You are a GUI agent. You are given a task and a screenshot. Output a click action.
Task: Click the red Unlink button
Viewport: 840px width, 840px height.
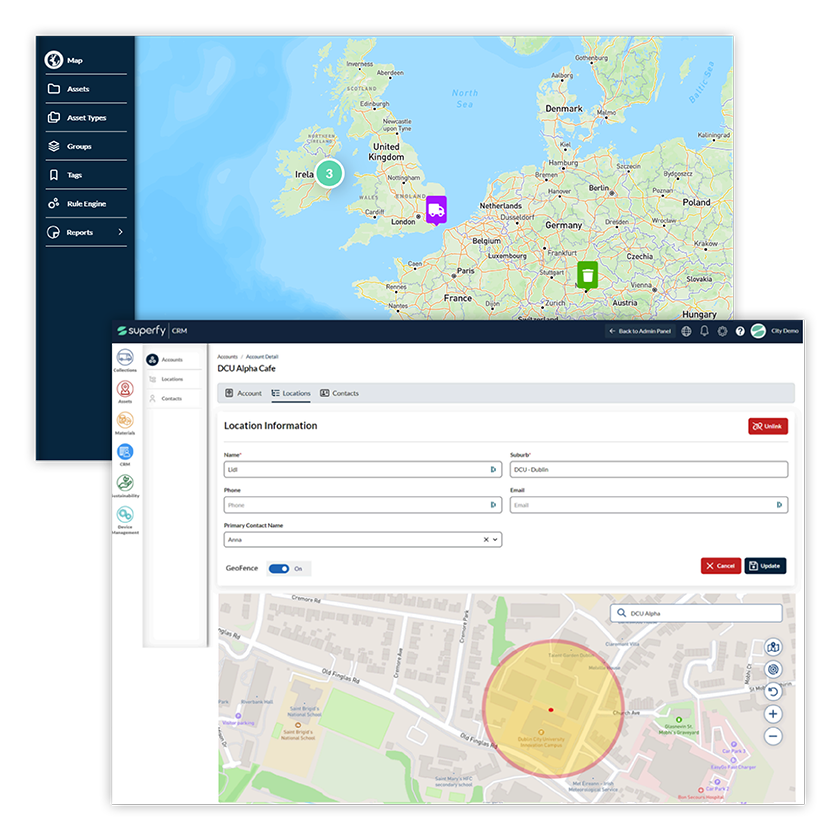coord(767,426)
